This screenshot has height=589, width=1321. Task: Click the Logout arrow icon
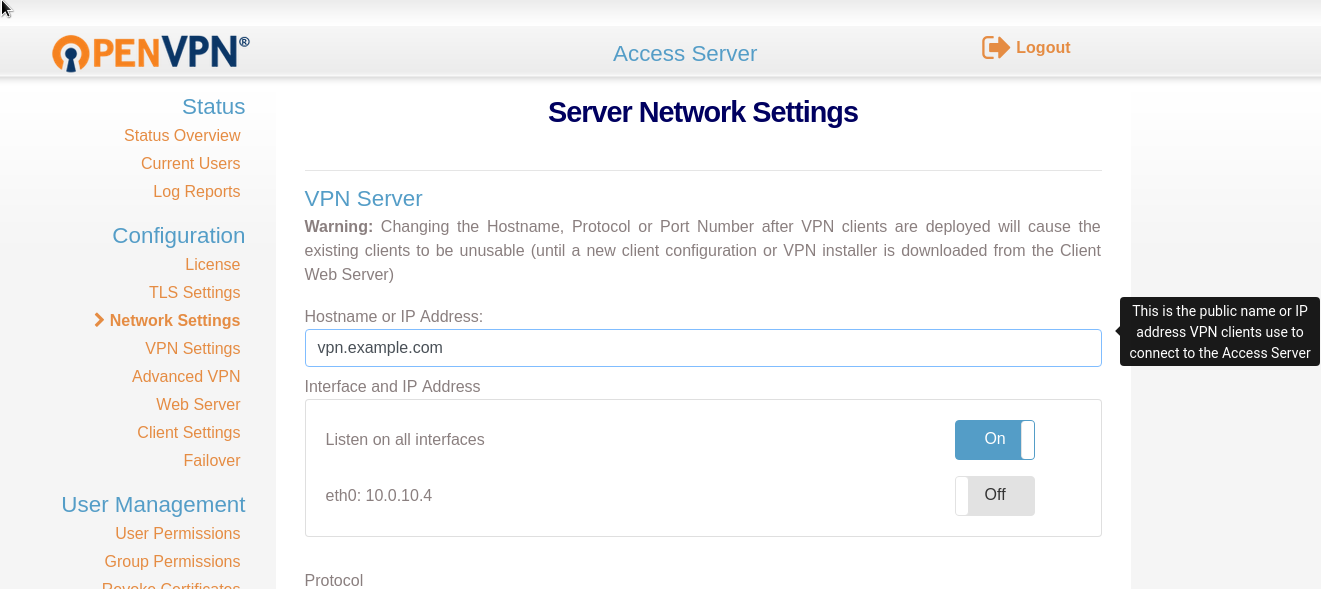coord(995,48)
